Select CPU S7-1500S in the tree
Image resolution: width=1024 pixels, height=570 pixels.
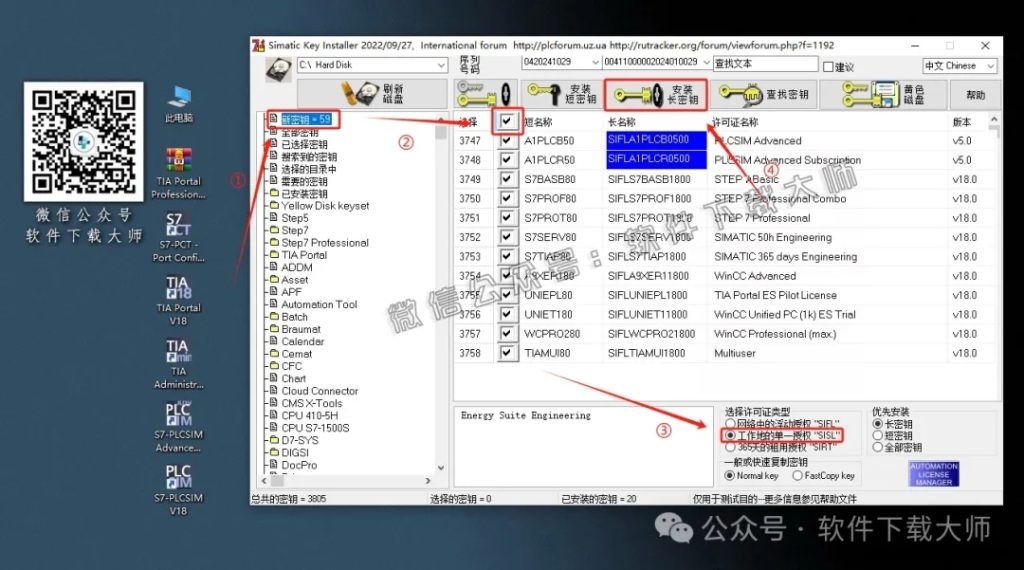coord(315,428)
